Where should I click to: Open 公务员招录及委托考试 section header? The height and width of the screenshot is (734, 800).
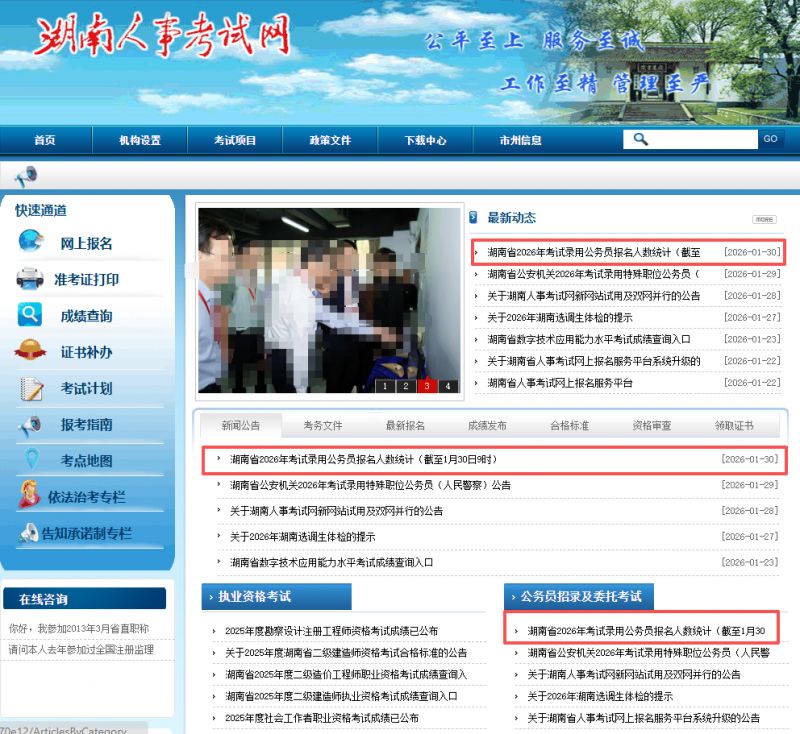click(579, 596)
